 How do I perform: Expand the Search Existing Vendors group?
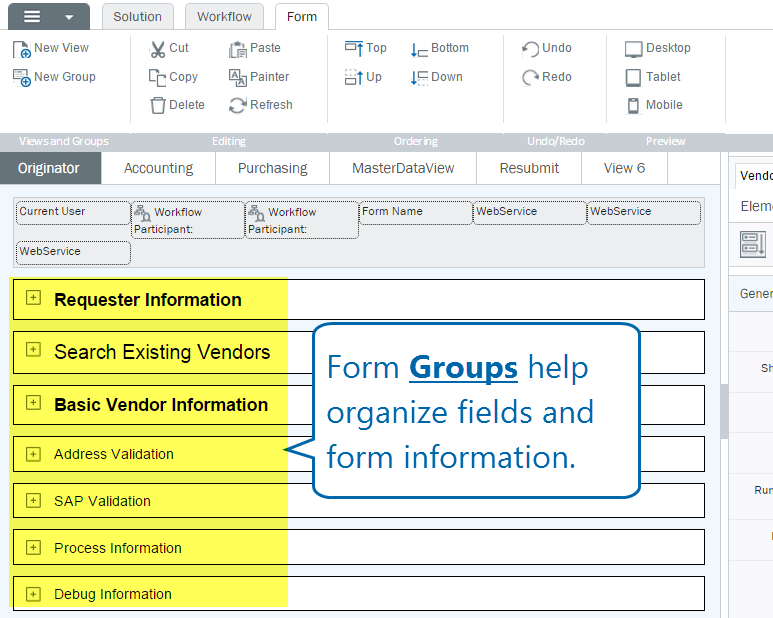pos(33,350)
